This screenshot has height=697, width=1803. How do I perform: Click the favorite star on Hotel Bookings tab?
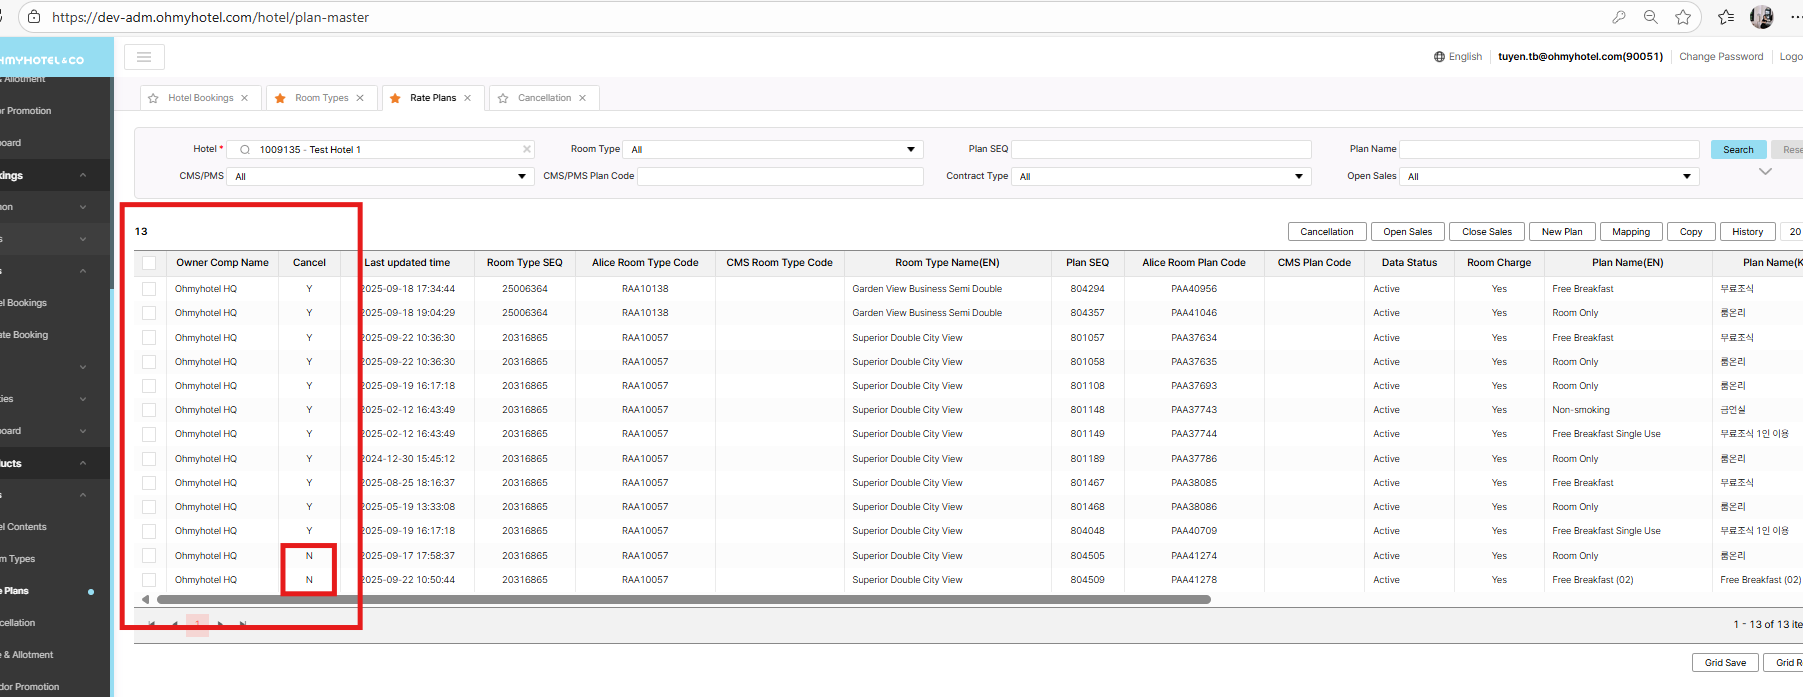pyautogui.click(x=153, y=98)
